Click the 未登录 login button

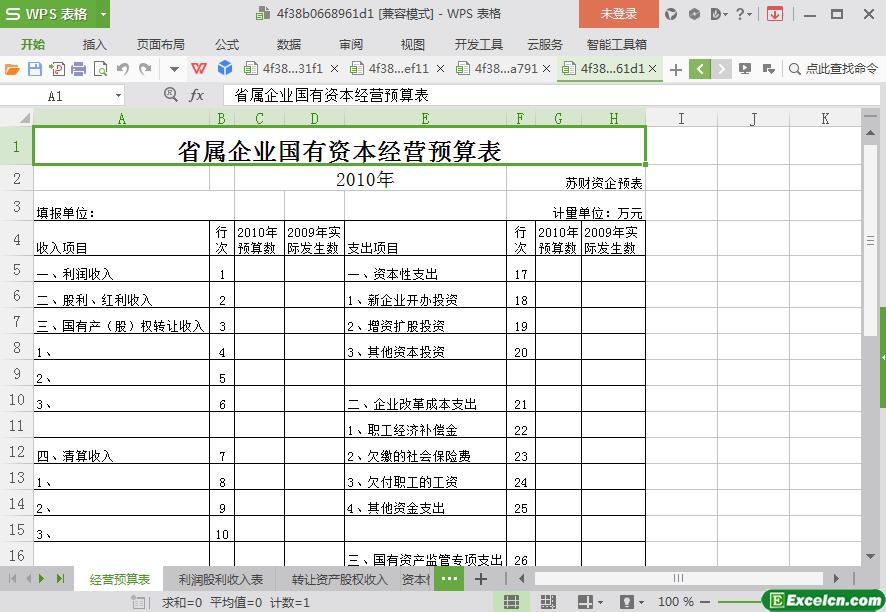[x=618, y=14]
